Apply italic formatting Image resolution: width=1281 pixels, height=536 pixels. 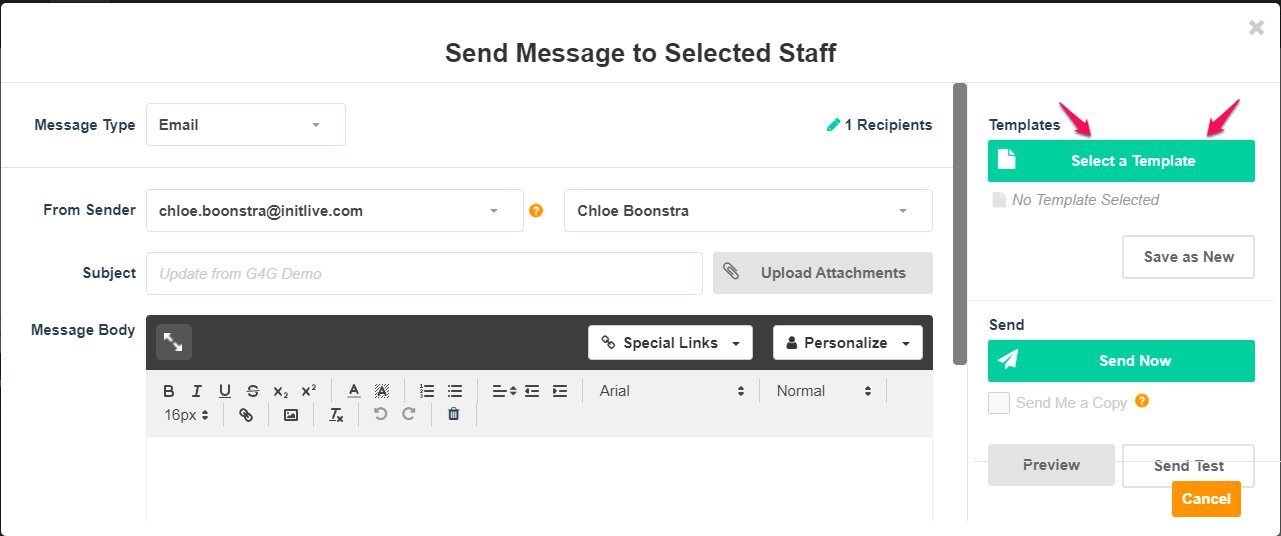click(x=197, y=391)
